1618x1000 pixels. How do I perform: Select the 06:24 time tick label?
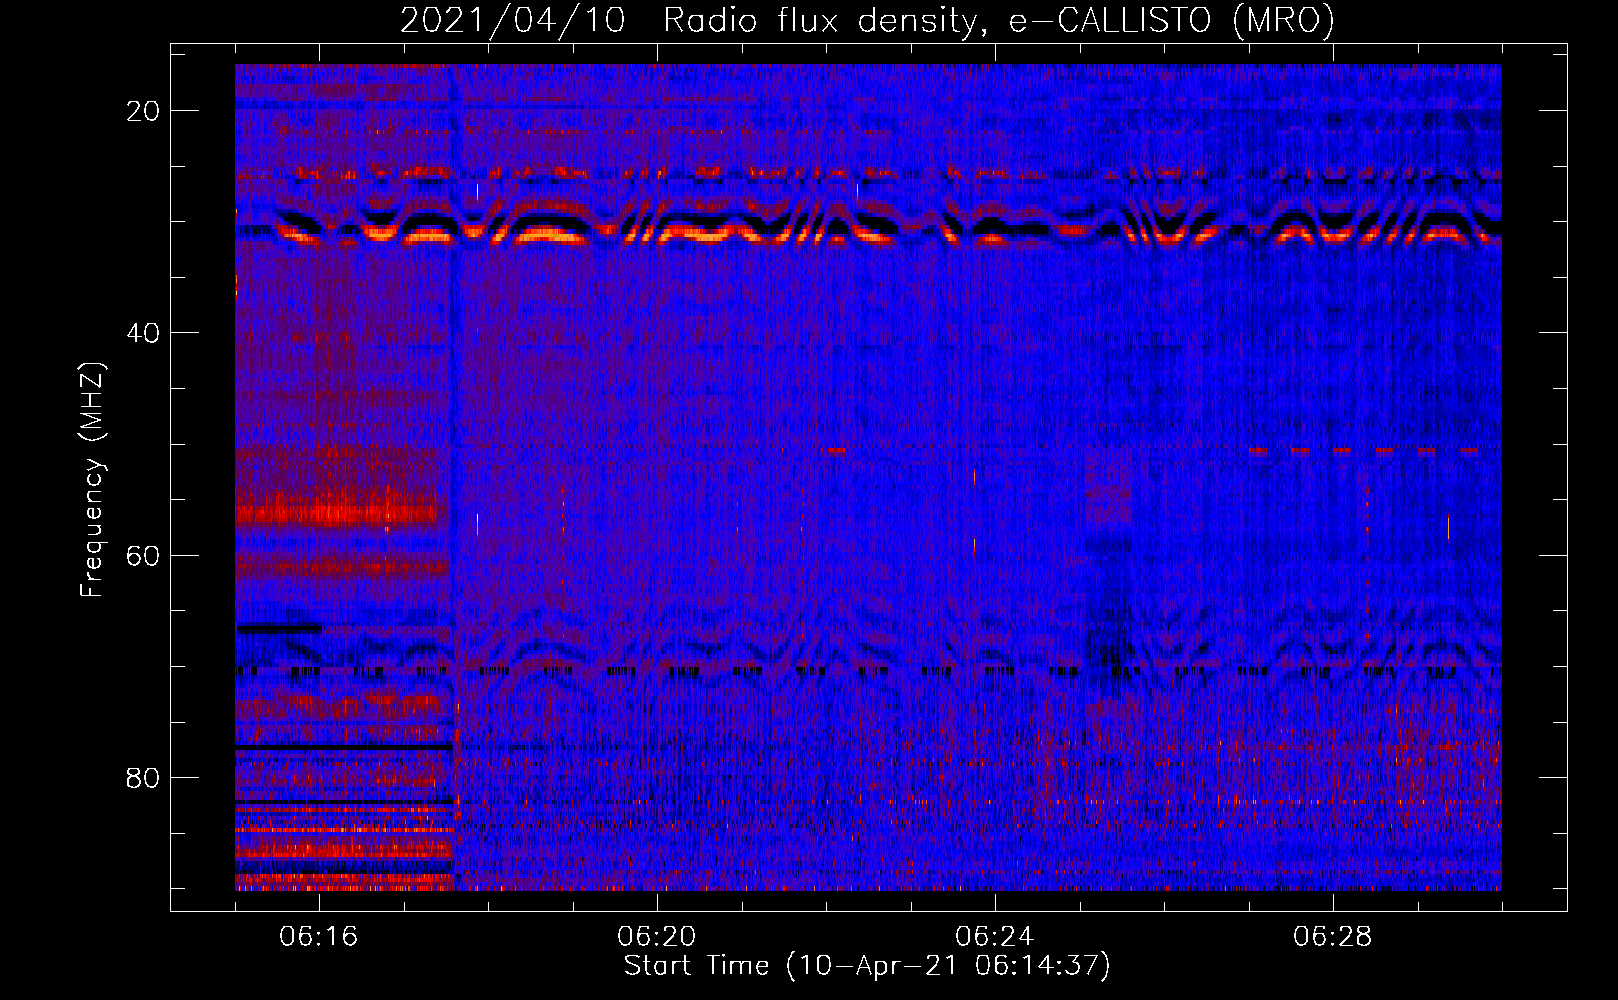click(995, 937)
